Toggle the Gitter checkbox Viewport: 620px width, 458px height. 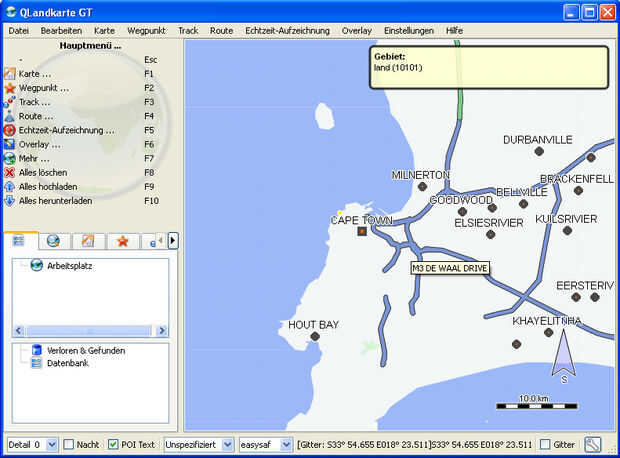pos(545,445)
